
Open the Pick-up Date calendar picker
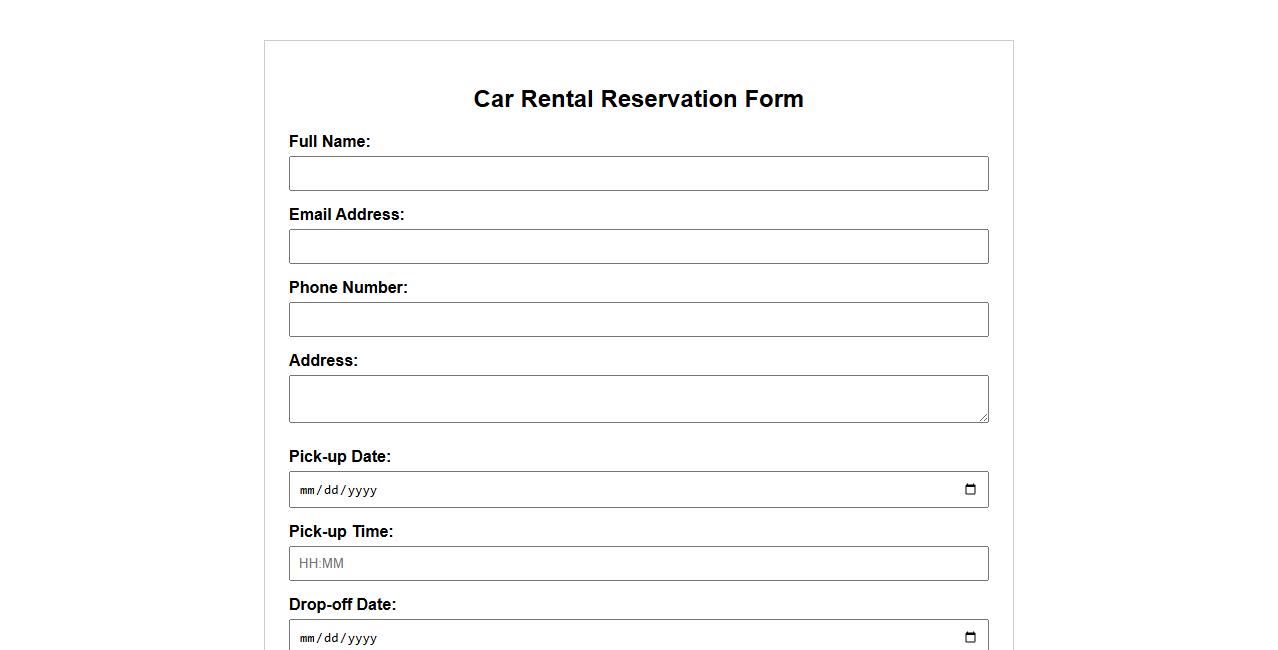pyautogui.click(x=968, y=489)
